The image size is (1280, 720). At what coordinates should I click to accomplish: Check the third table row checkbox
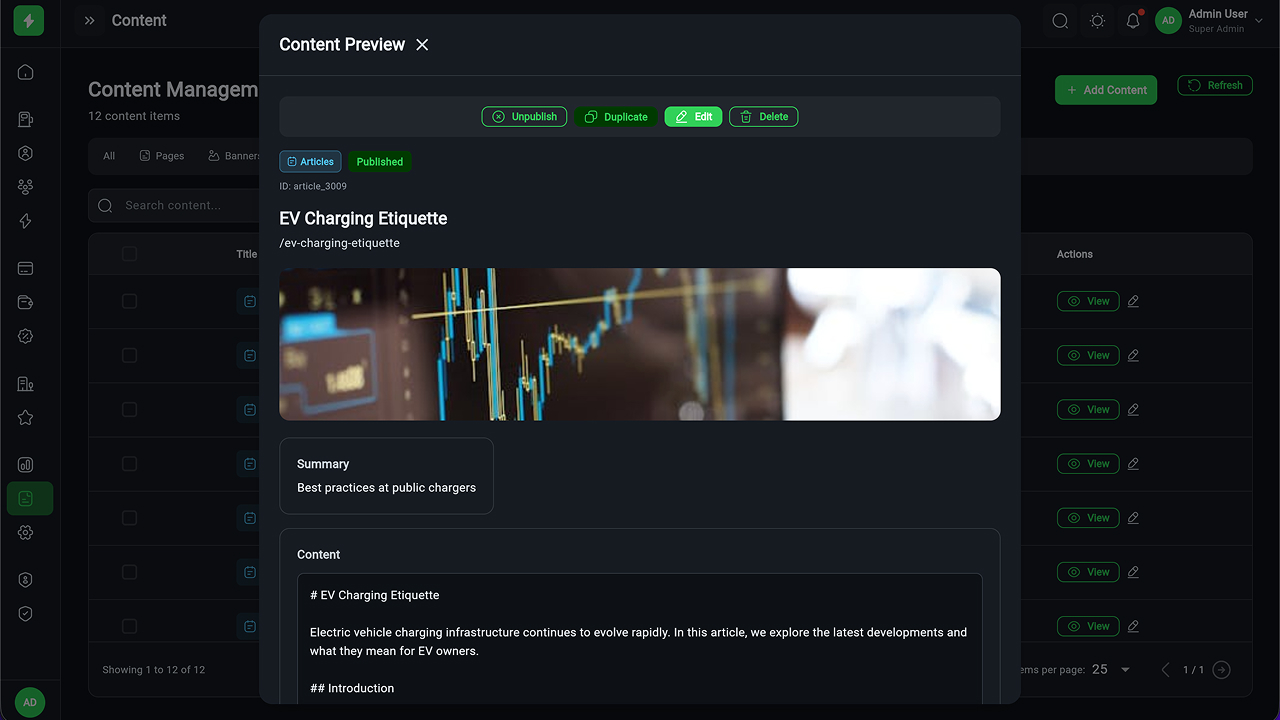(129, 409)
